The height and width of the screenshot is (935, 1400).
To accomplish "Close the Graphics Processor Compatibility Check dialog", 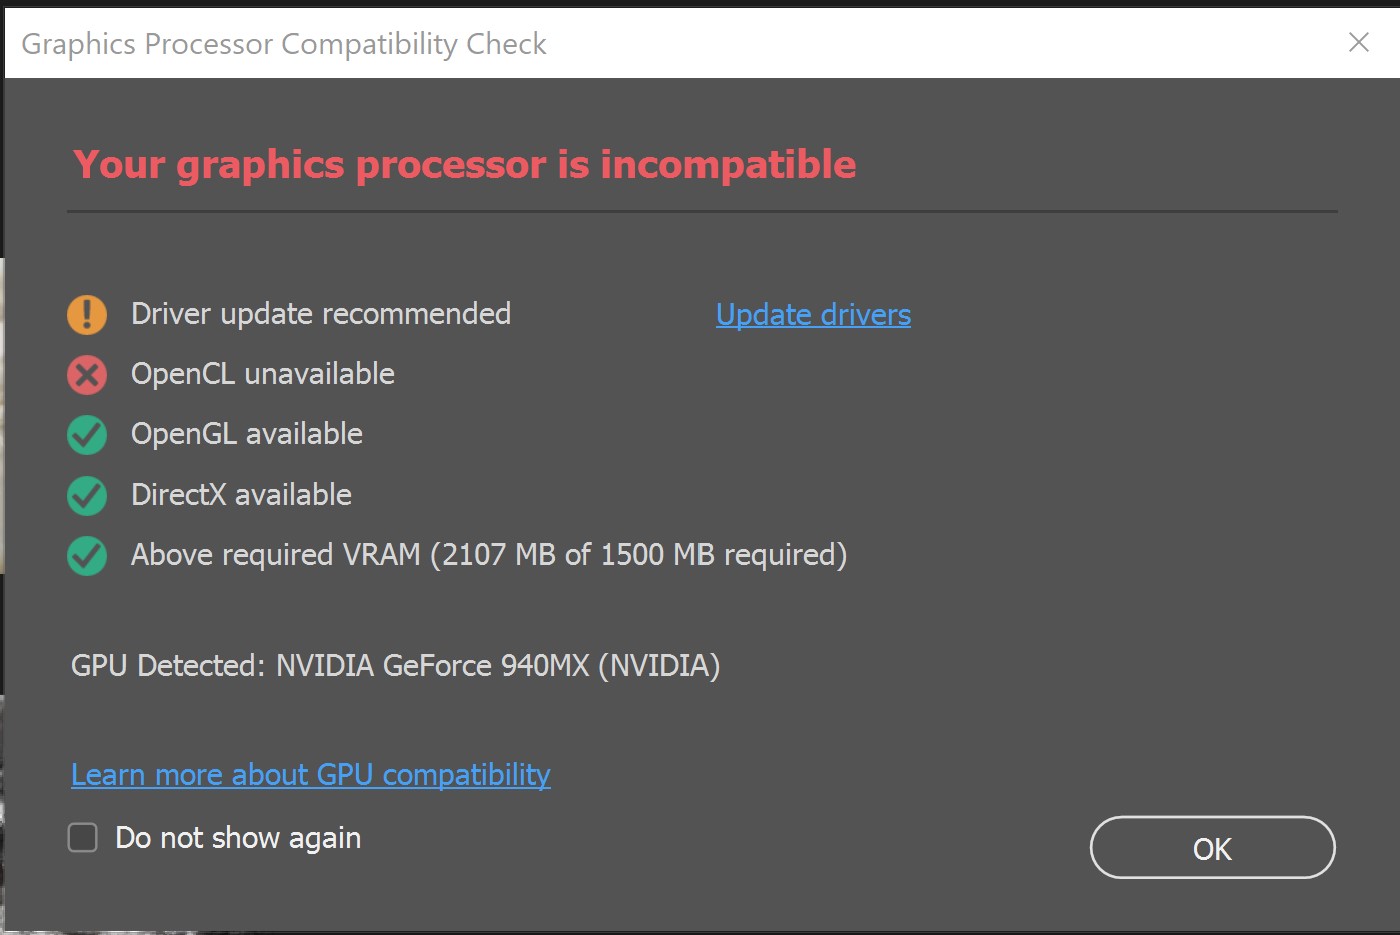I will tap(1358, 42).
